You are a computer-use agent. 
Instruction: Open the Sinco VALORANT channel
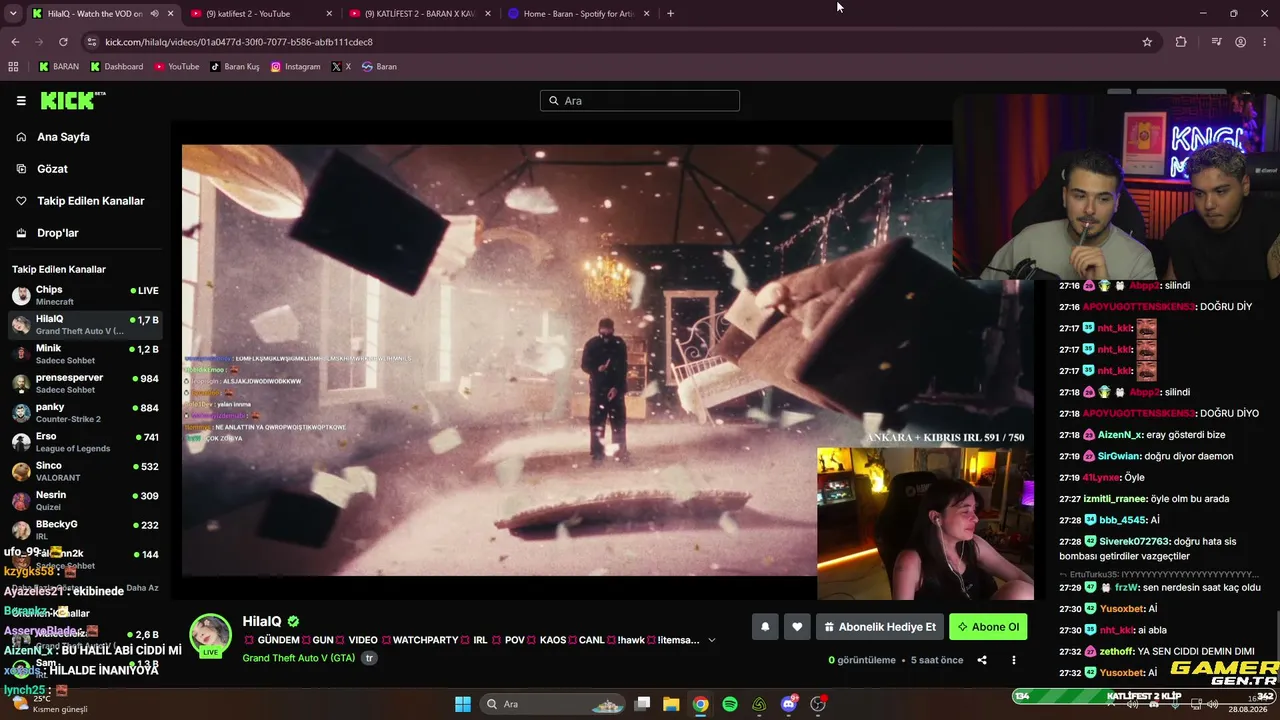pyautogui.click(x=85, y=471)
